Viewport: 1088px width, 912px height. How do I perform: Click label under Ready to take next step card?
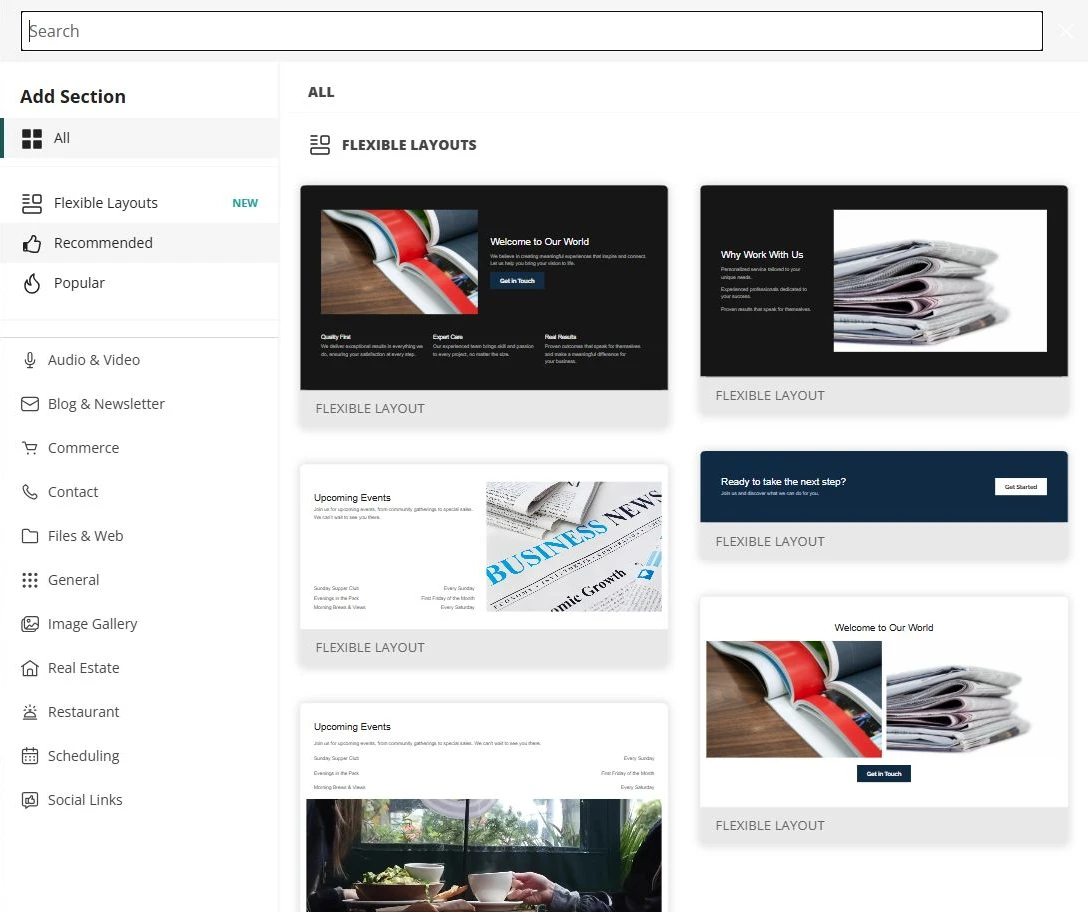(x=770, y=542)
